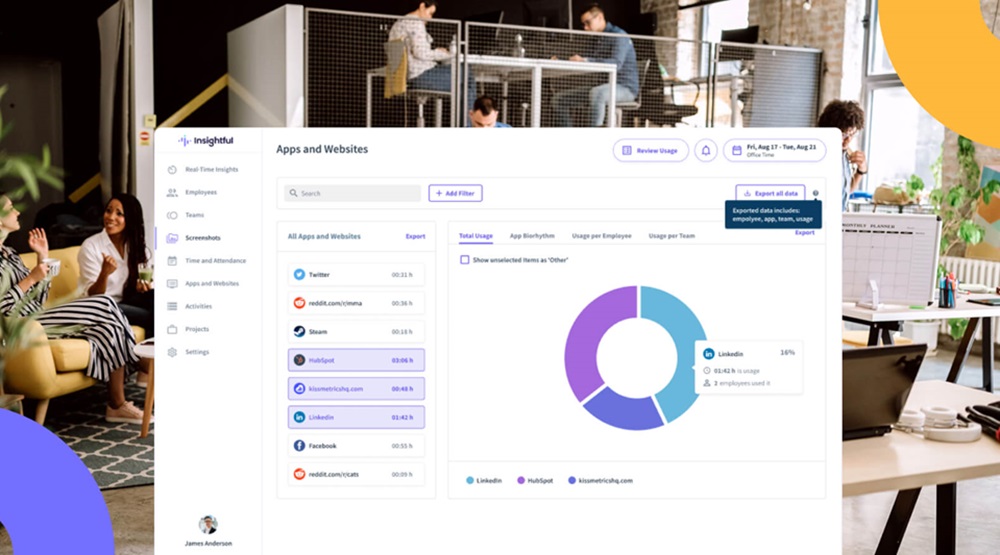Click the Time and Attendance calendar icon
Viewport: 1000px width, 555px height.
tap(172, 260)
